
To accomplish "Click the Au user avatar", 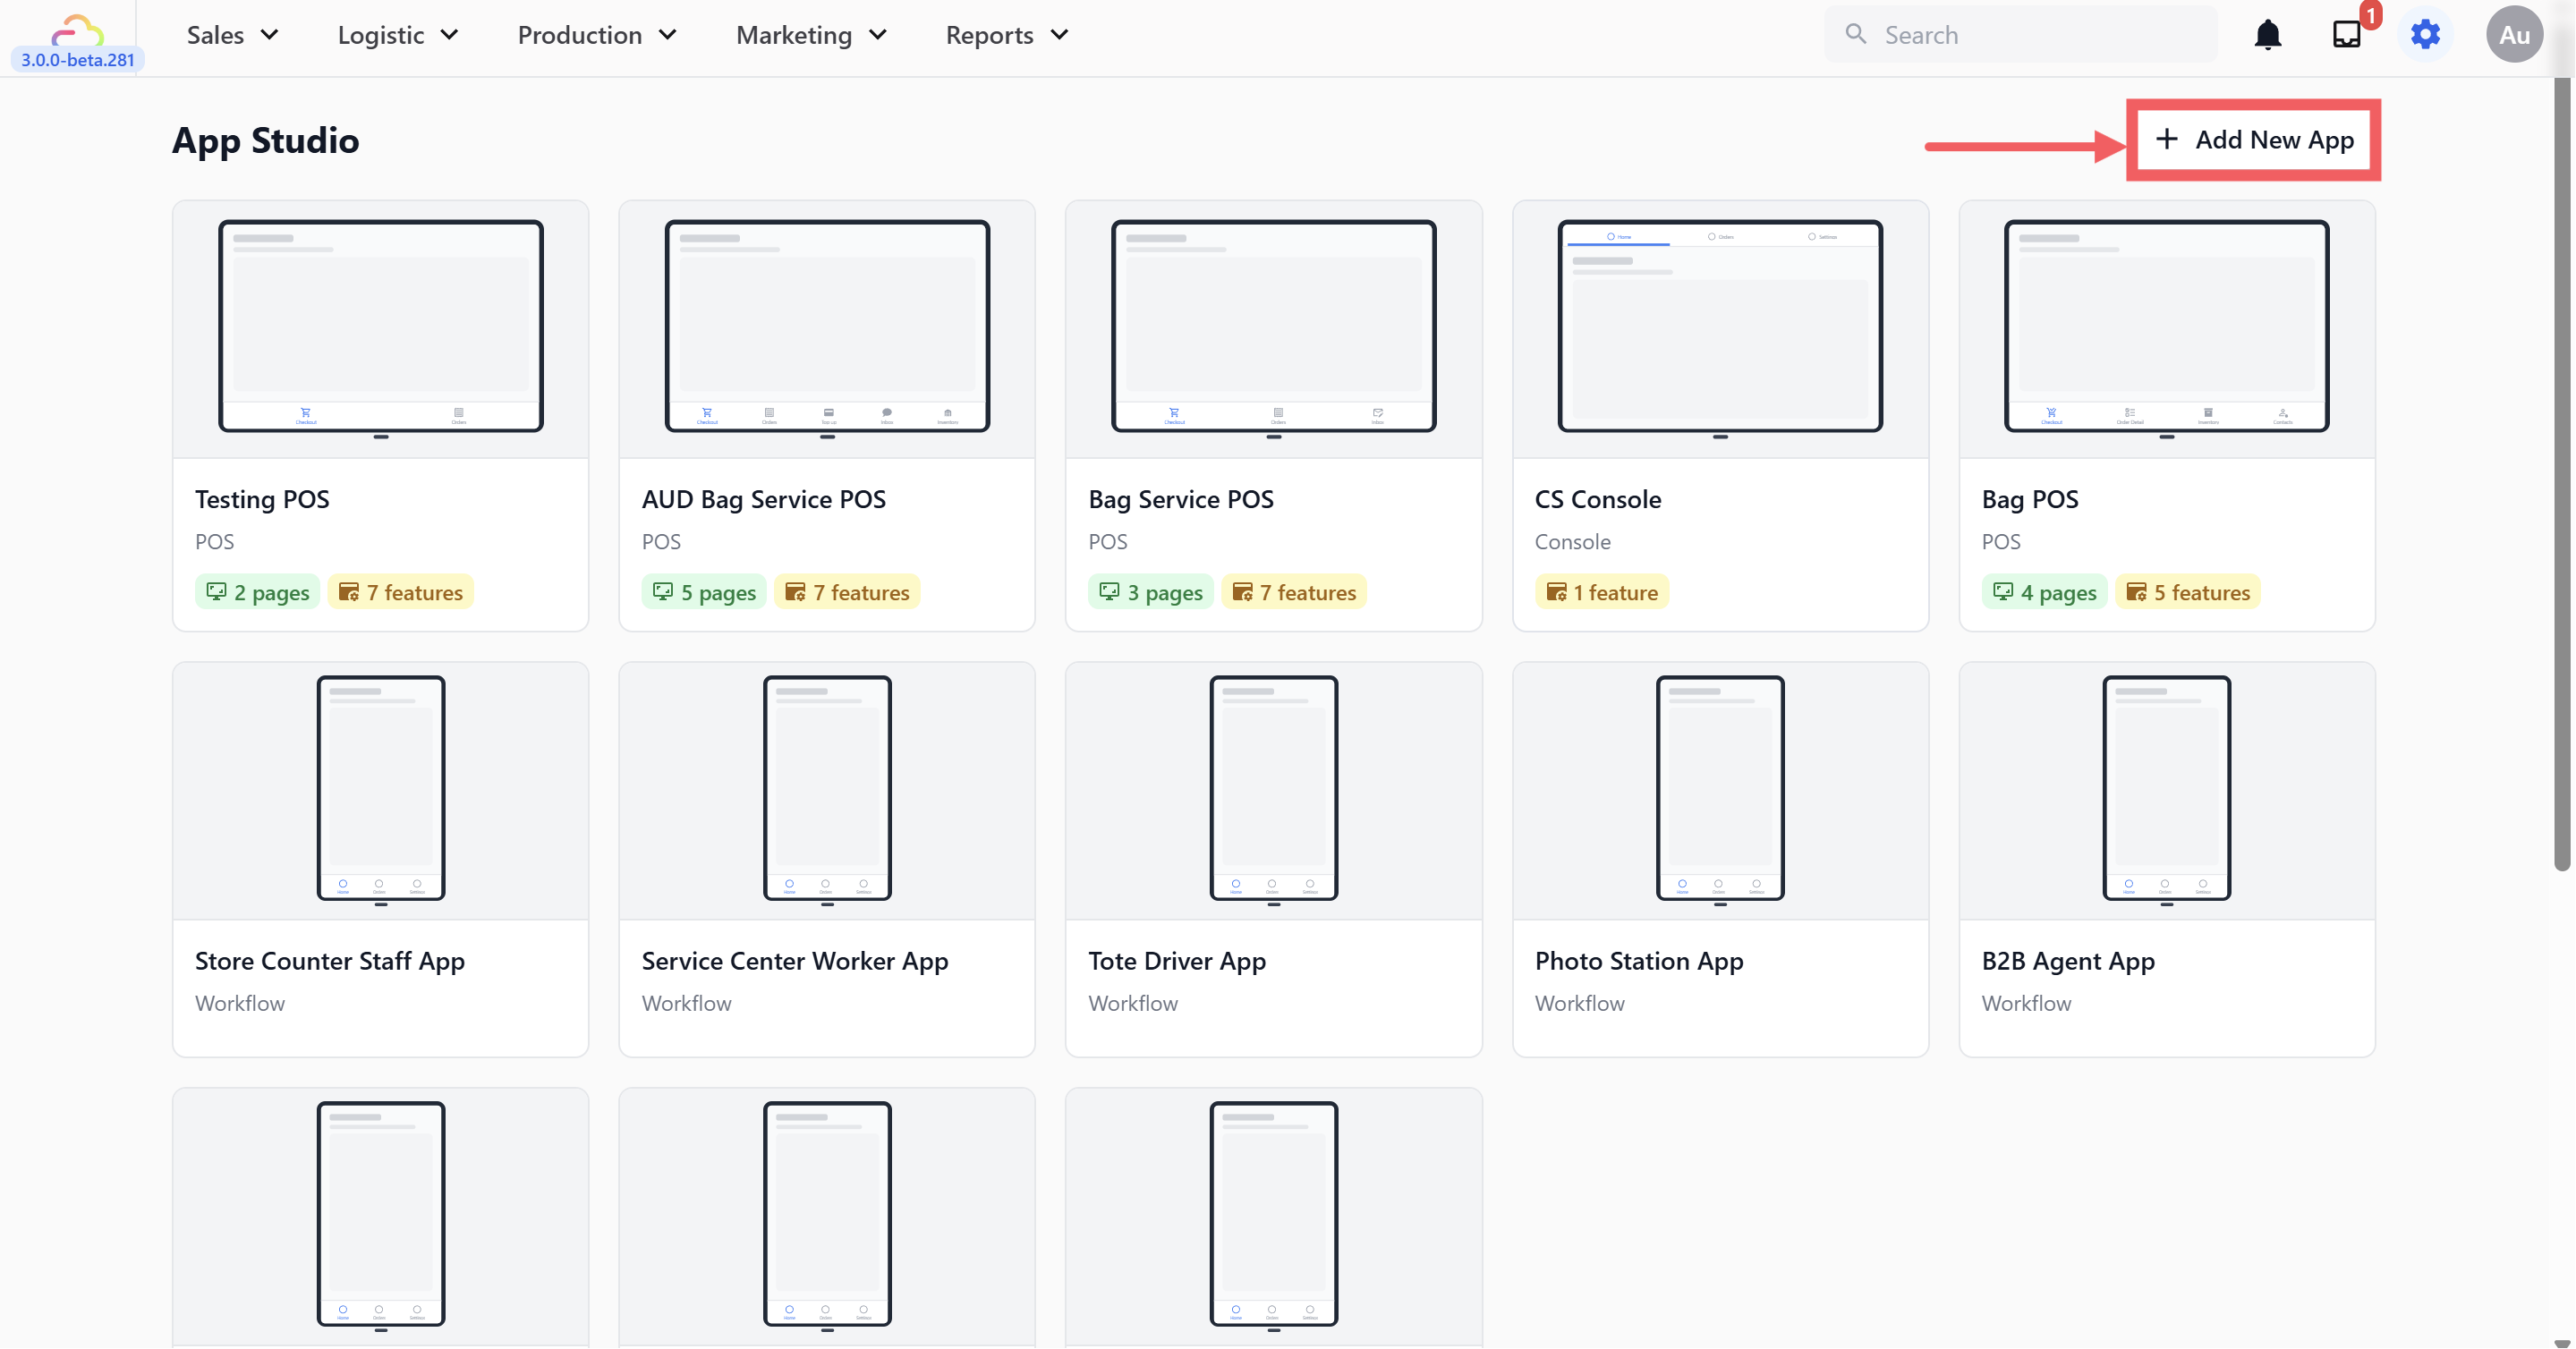I will point(2513,35).
